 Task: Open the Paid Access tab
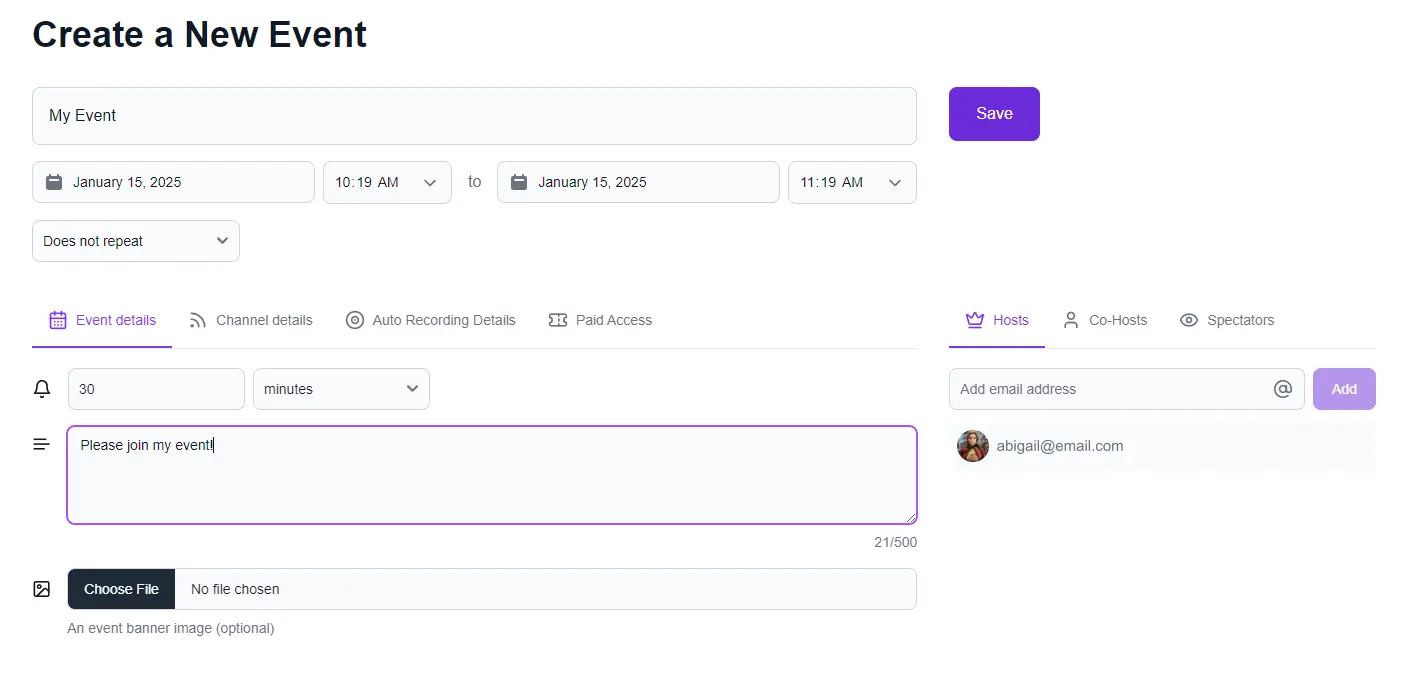point(600,320)
